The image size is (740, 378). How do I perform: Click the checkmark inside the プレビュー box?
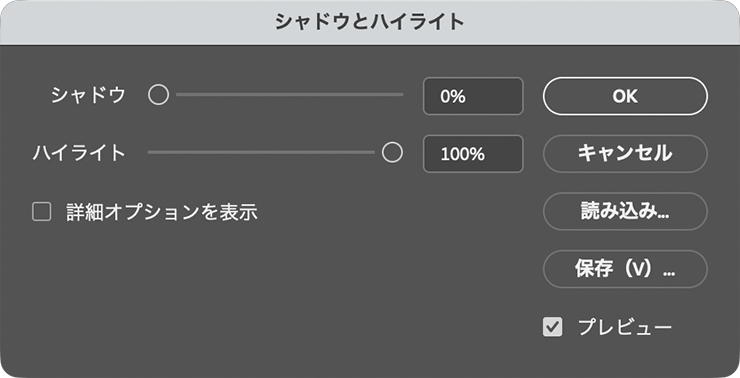pos(553,327)
